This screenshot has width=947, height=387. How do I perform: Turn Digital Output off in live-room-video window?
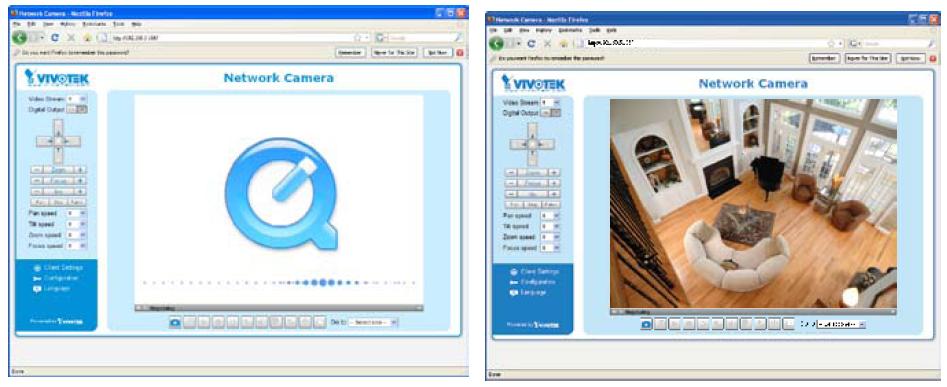coord(556,113)
